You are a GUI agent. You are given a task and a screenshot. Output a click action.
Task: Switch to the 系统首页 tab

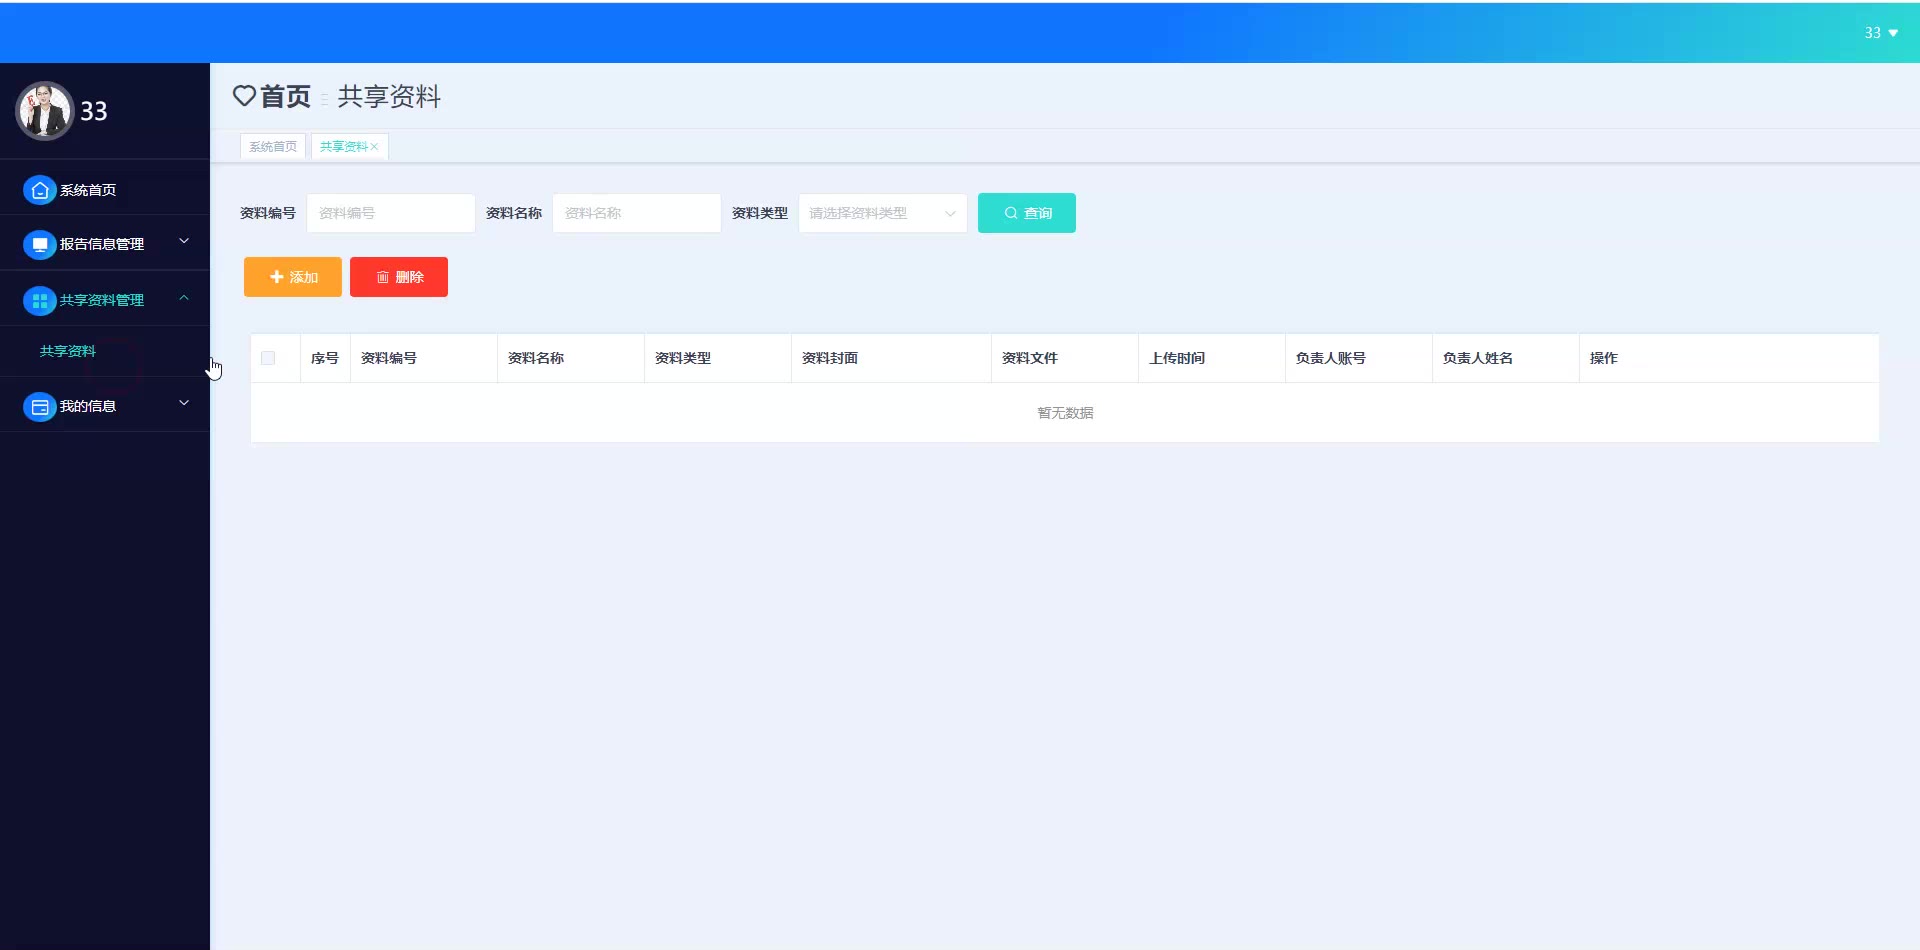point(273,147)
